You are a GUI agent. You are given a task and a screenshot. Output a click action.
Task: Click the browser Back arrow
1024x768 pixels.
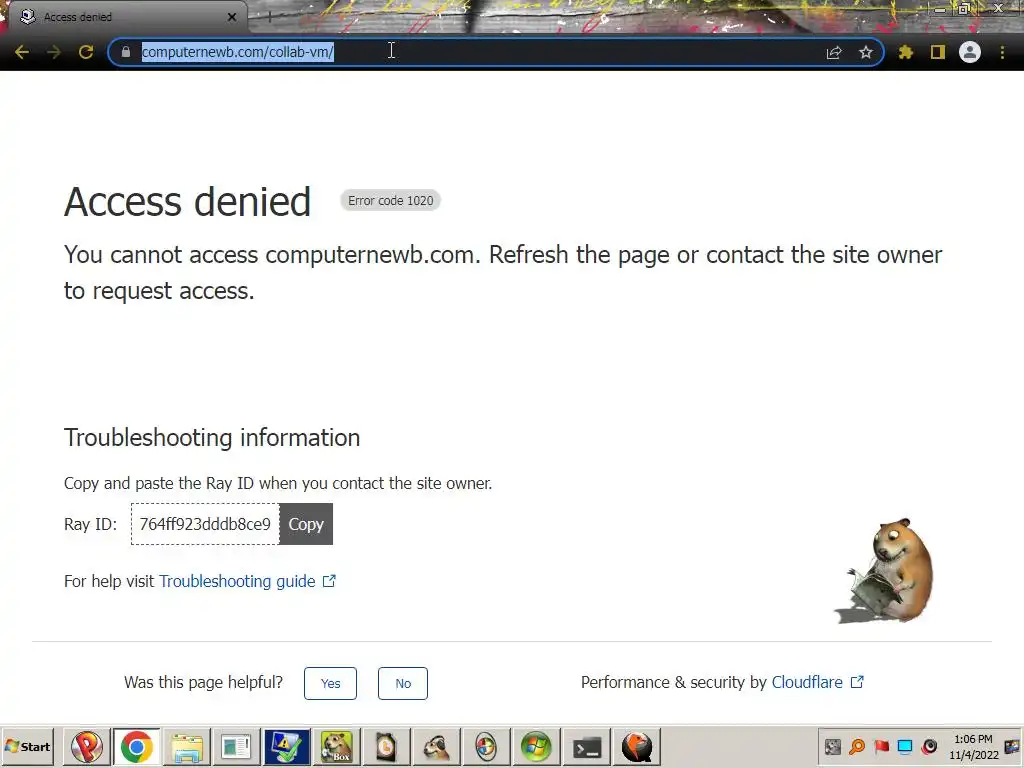[22, 52]
